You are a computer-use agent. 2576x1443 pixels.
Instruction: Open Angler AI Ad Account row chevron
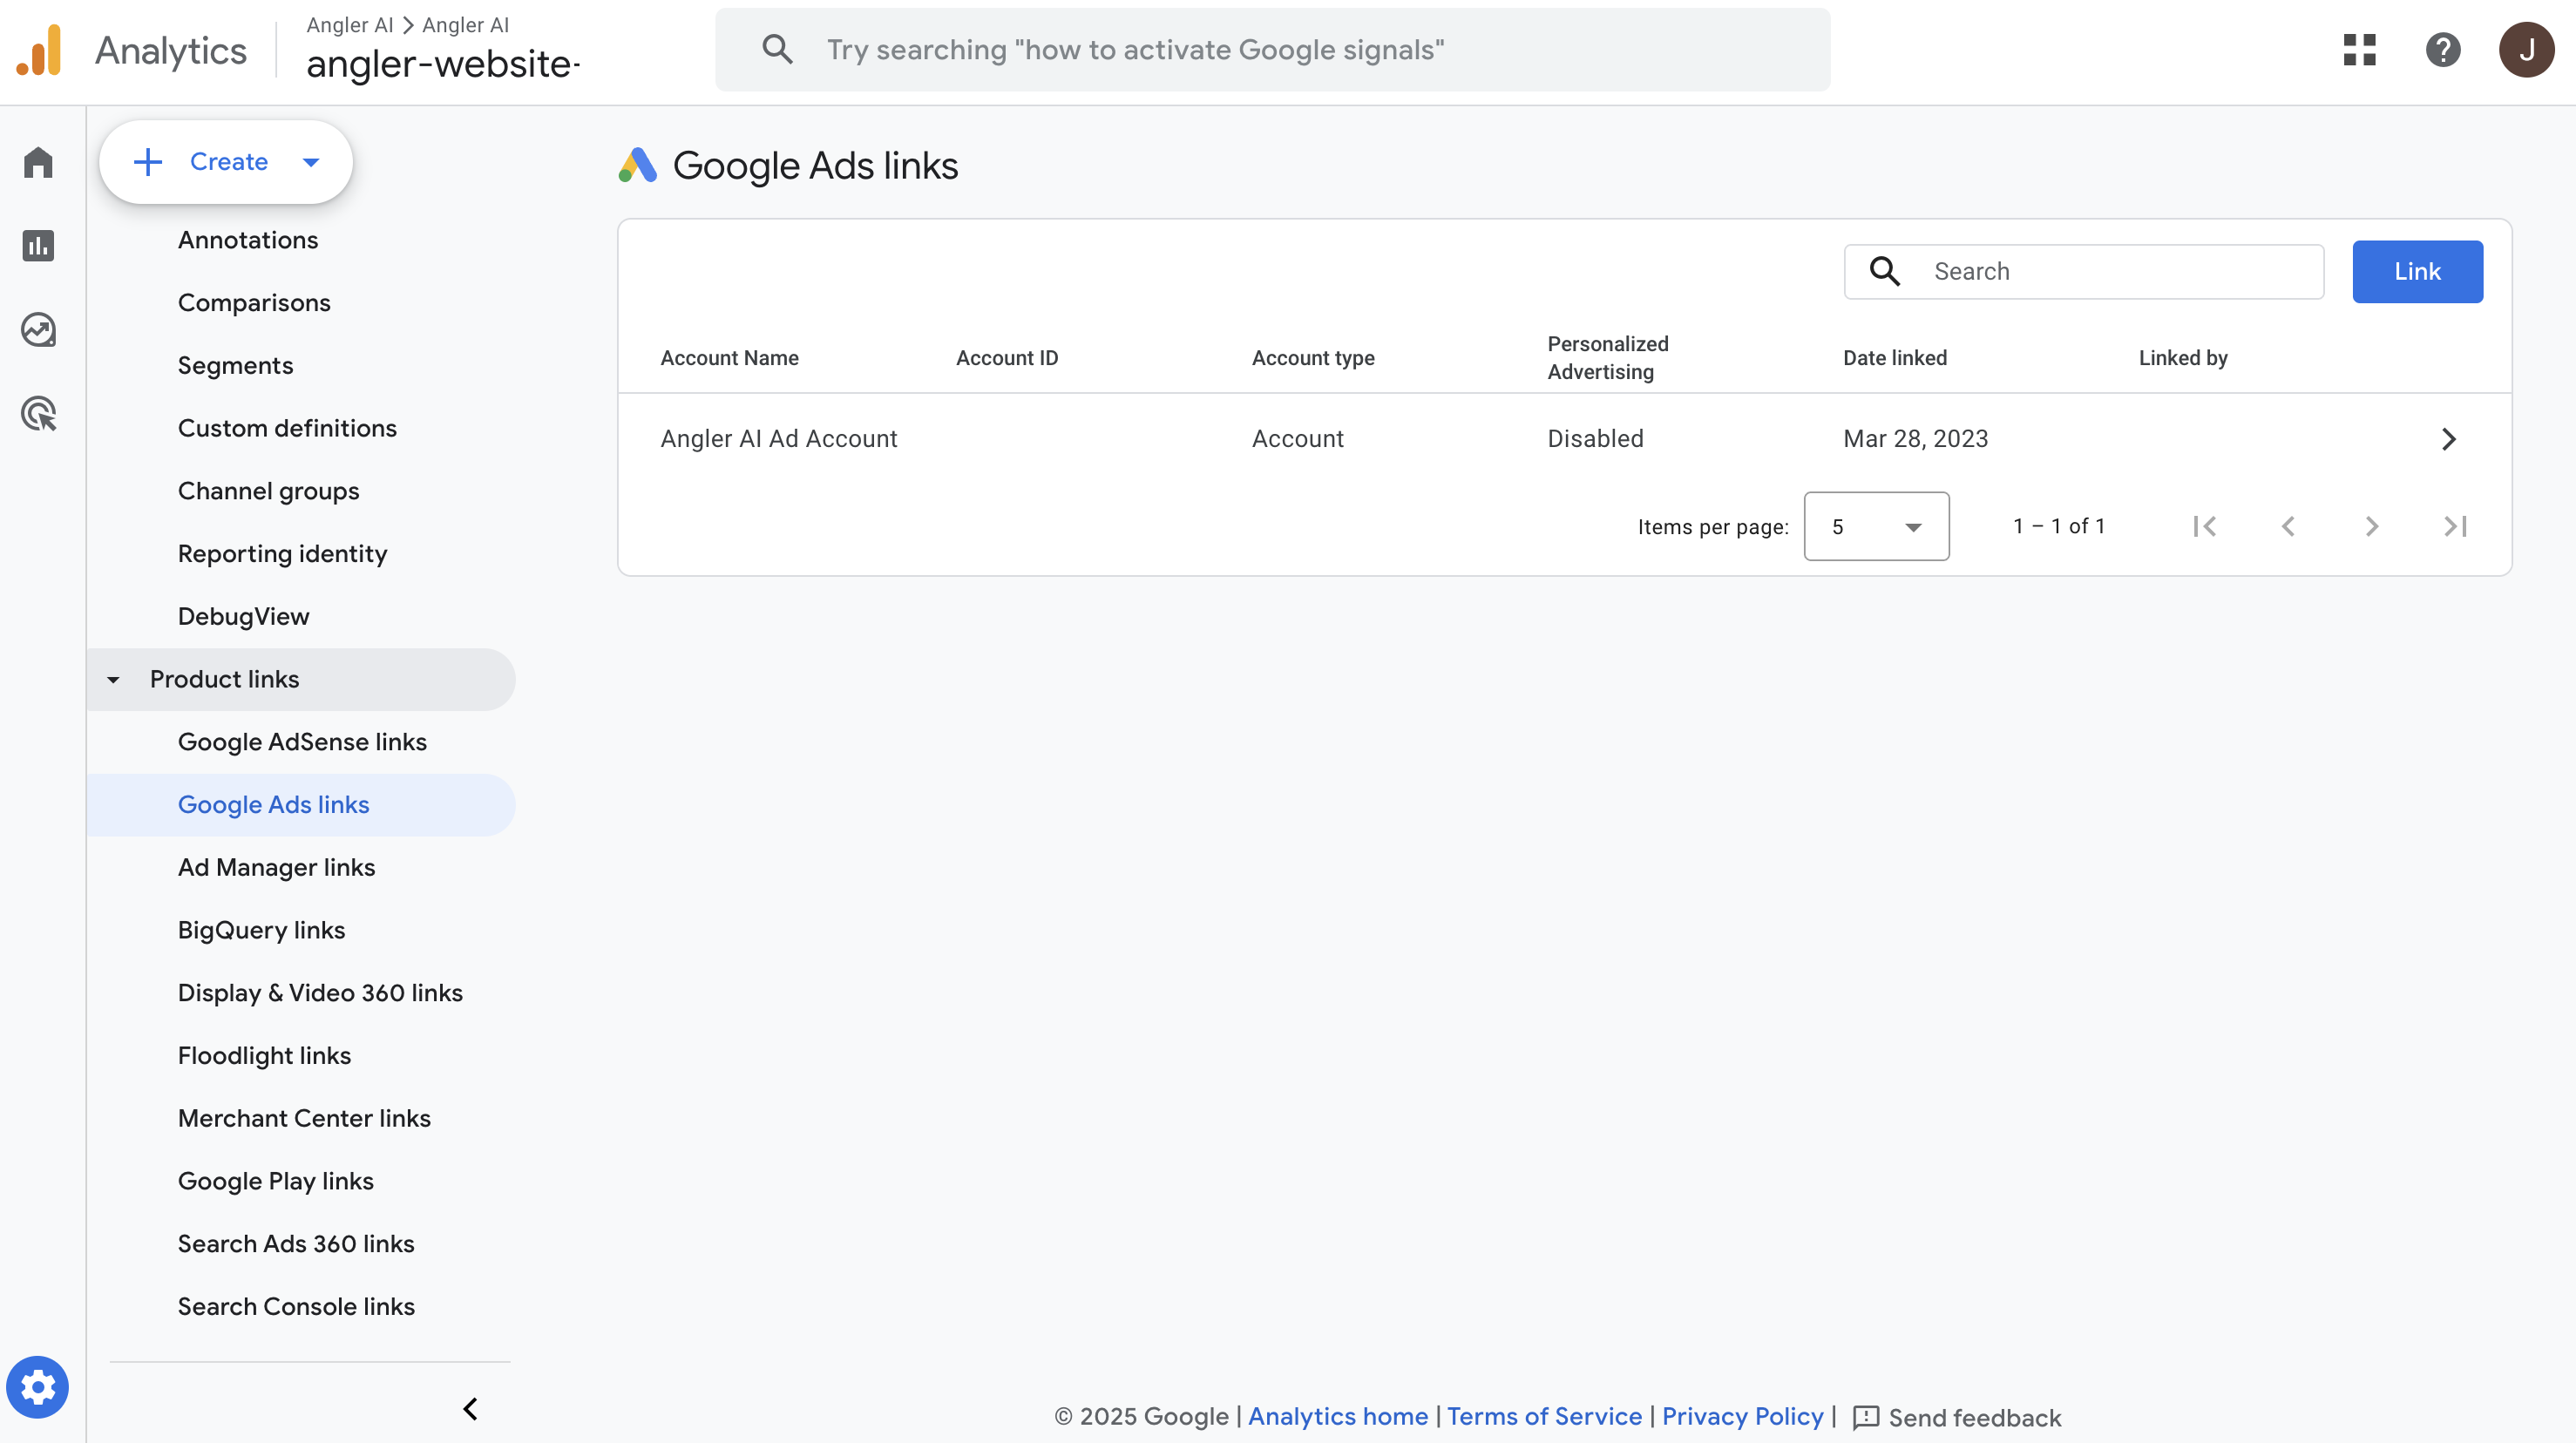click(x=2449, y=439)
